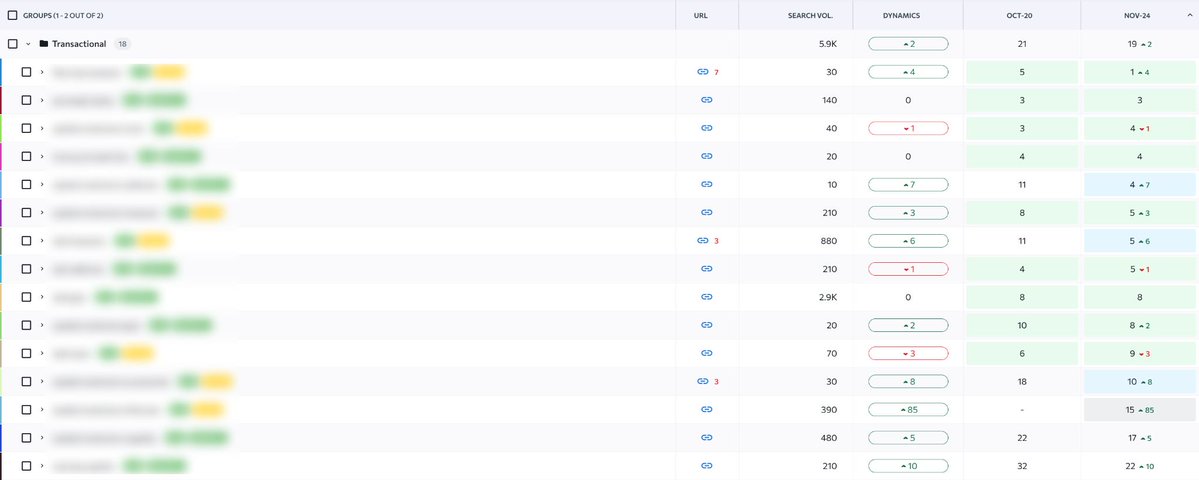1199x480 pixels.
Task: Open URL link icon in row with dynamics up 2
Action: click(x=707, y=325)
